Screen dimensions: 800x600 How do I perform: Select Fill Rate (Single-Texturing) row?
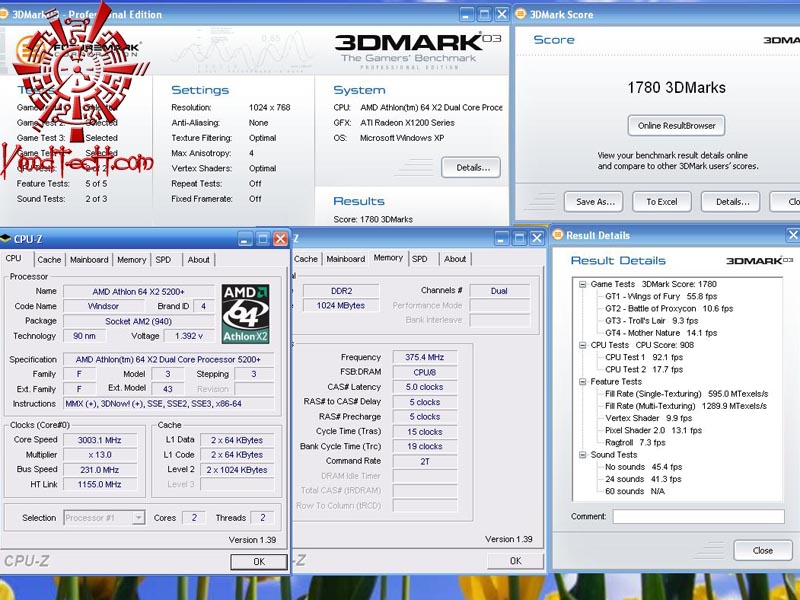pyautogui.click(x=686, y=394)
